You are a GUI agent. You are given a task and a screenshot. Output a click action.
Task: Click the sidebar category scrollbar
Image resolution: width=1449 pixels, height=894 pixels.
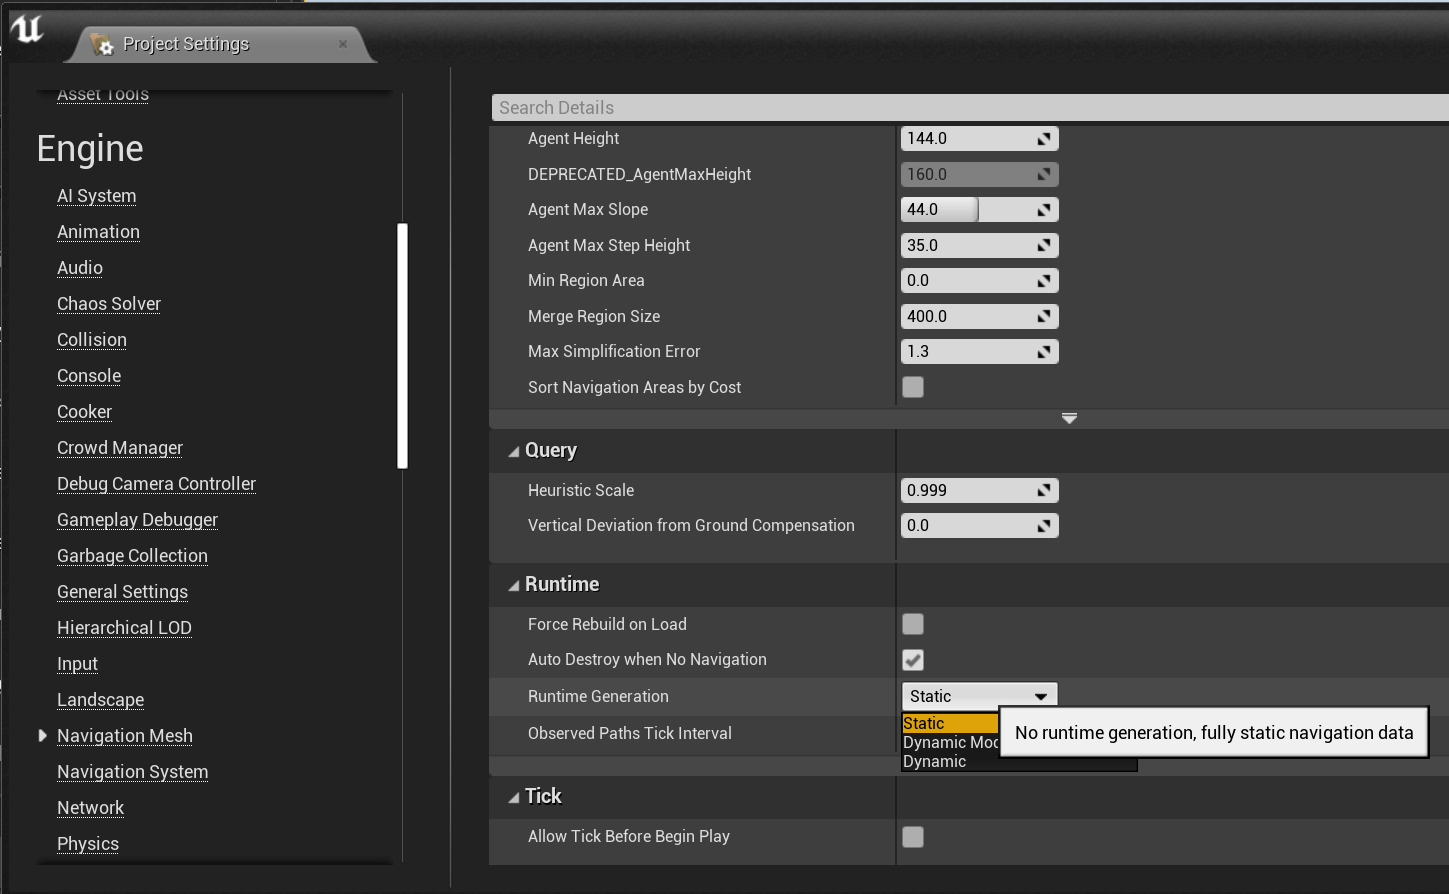point(403,346)
